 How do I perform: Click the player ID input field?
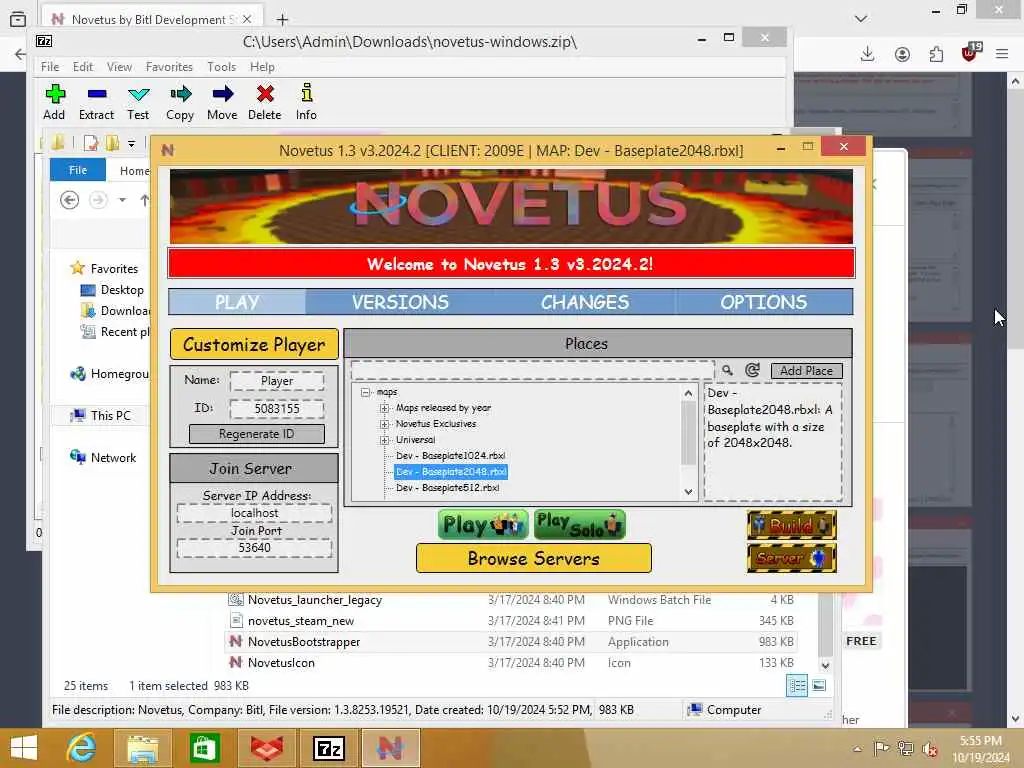tap(277, 409)
